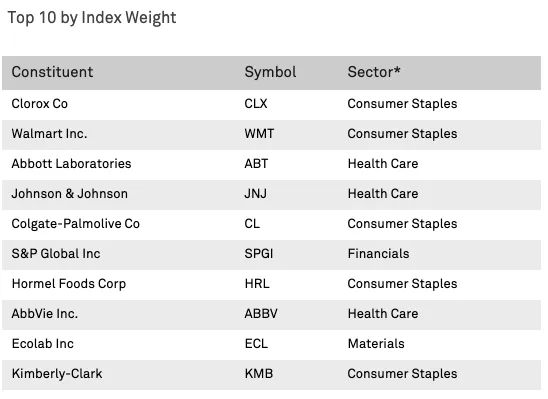Click the Financials sector cell
Image resolution: width=548 pixels, height=399 pixels.
tap(378, 254)
